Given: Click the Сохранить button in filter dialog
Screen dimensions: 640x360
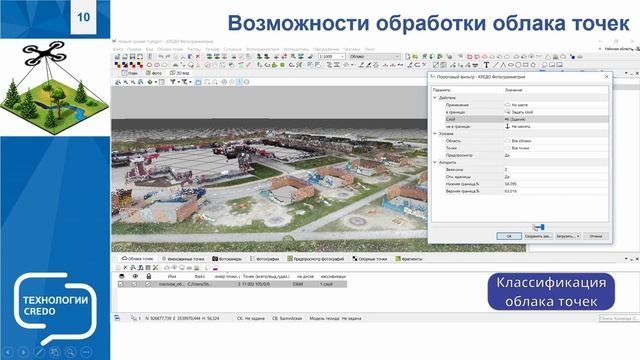Looking at the screenshot, I should (538, 236).
